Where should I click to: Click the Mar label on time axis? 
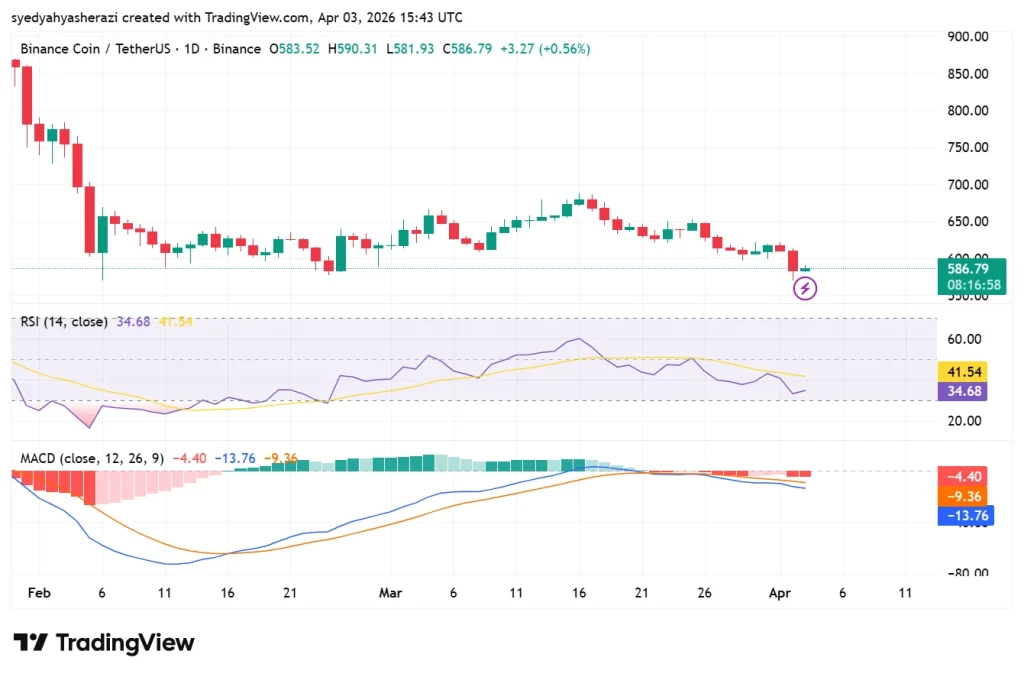click(x=391, y=593)
